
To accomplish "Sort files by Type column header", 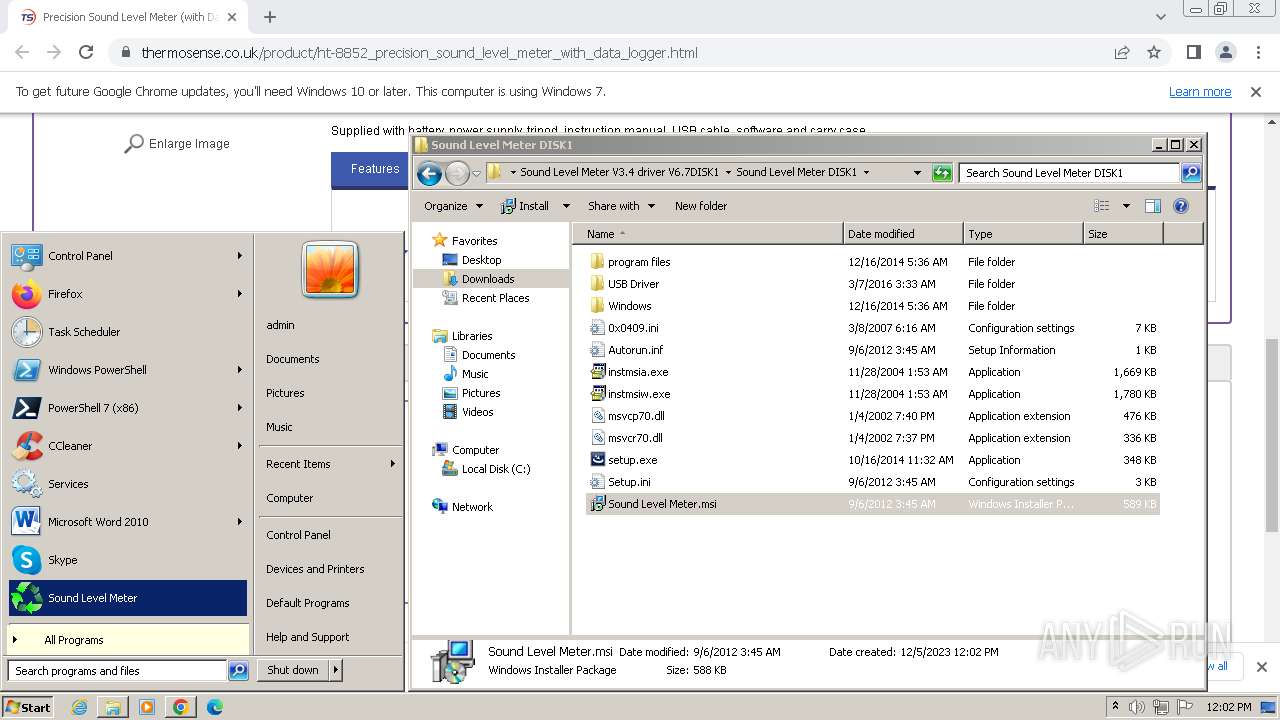I will click(1023, 234).
